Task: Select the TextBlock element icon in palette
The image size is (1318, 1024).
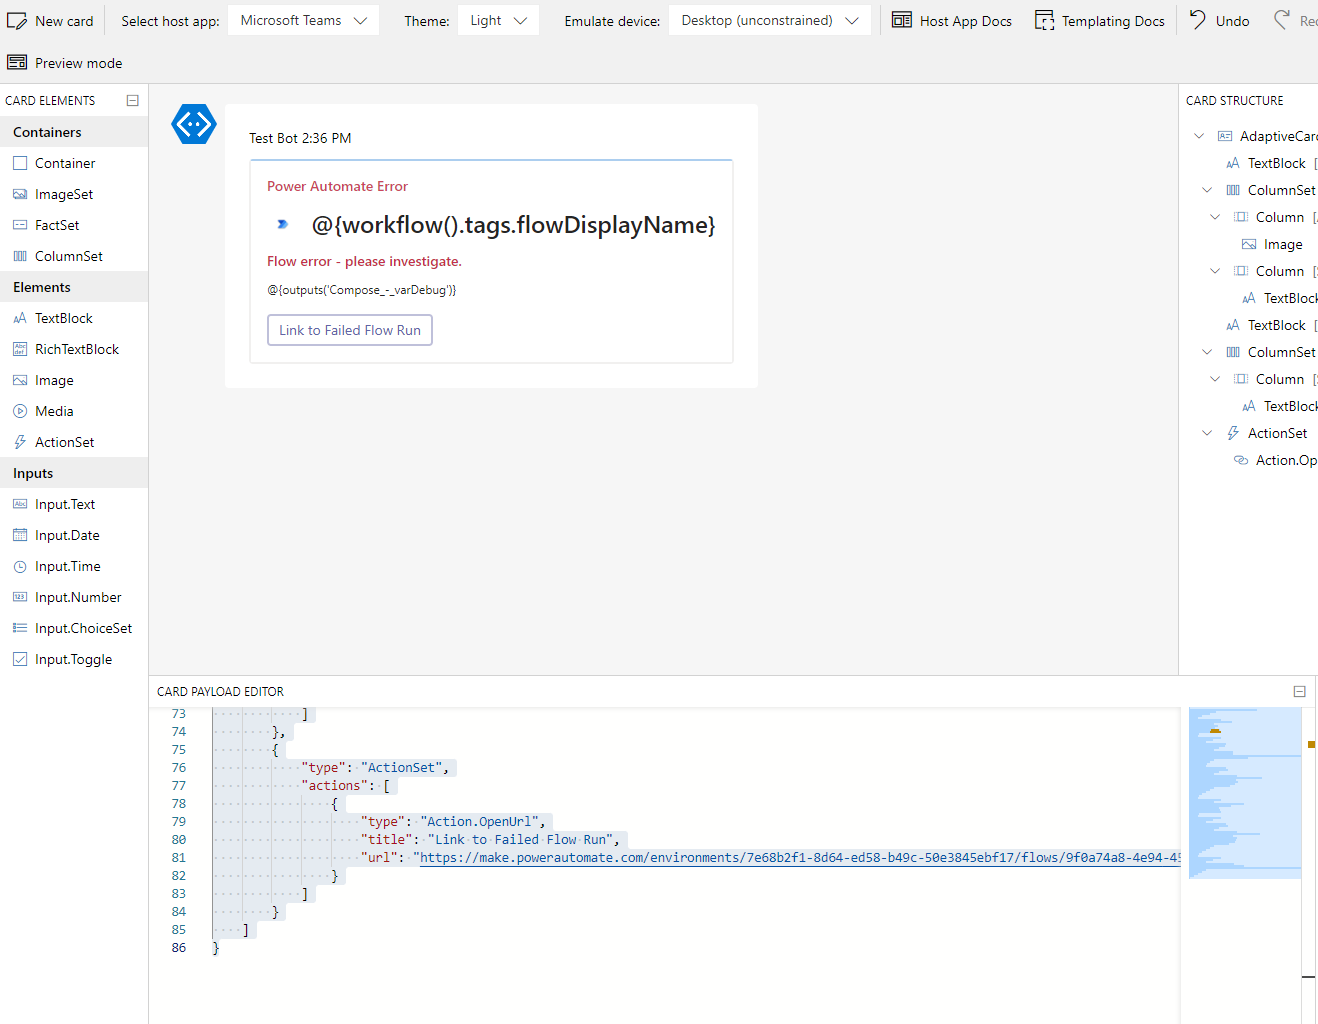Action: coord(20,318)
